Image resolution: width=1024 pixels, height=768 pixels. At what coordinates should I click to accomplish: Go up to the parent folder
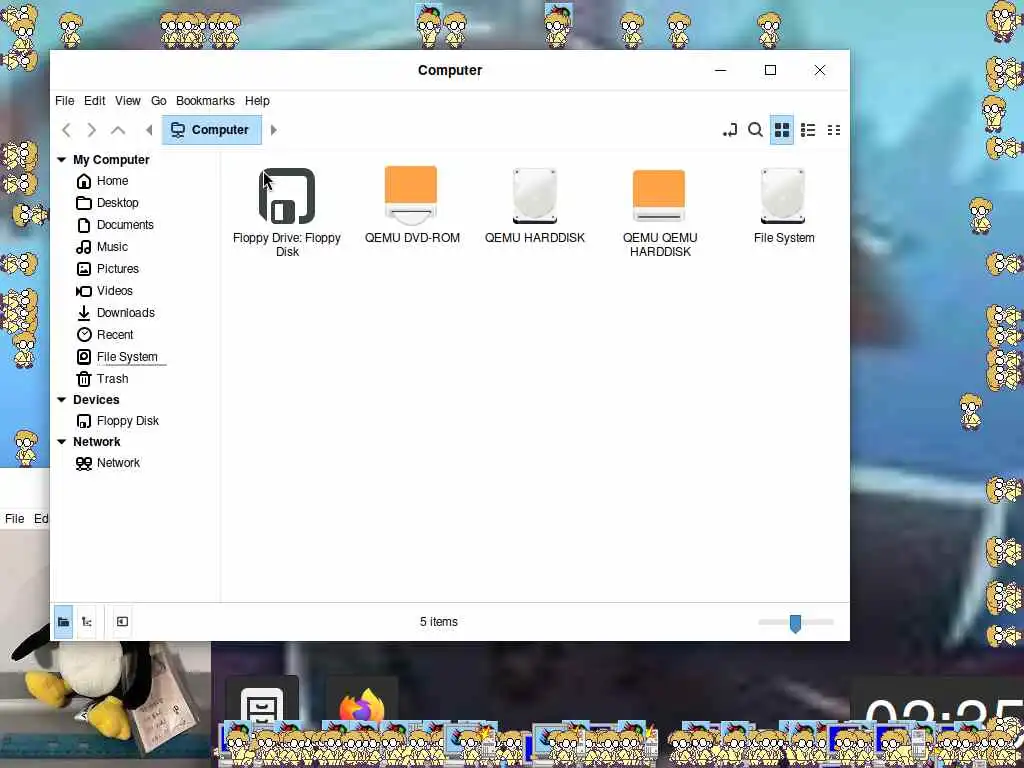(x=118, y=130)
